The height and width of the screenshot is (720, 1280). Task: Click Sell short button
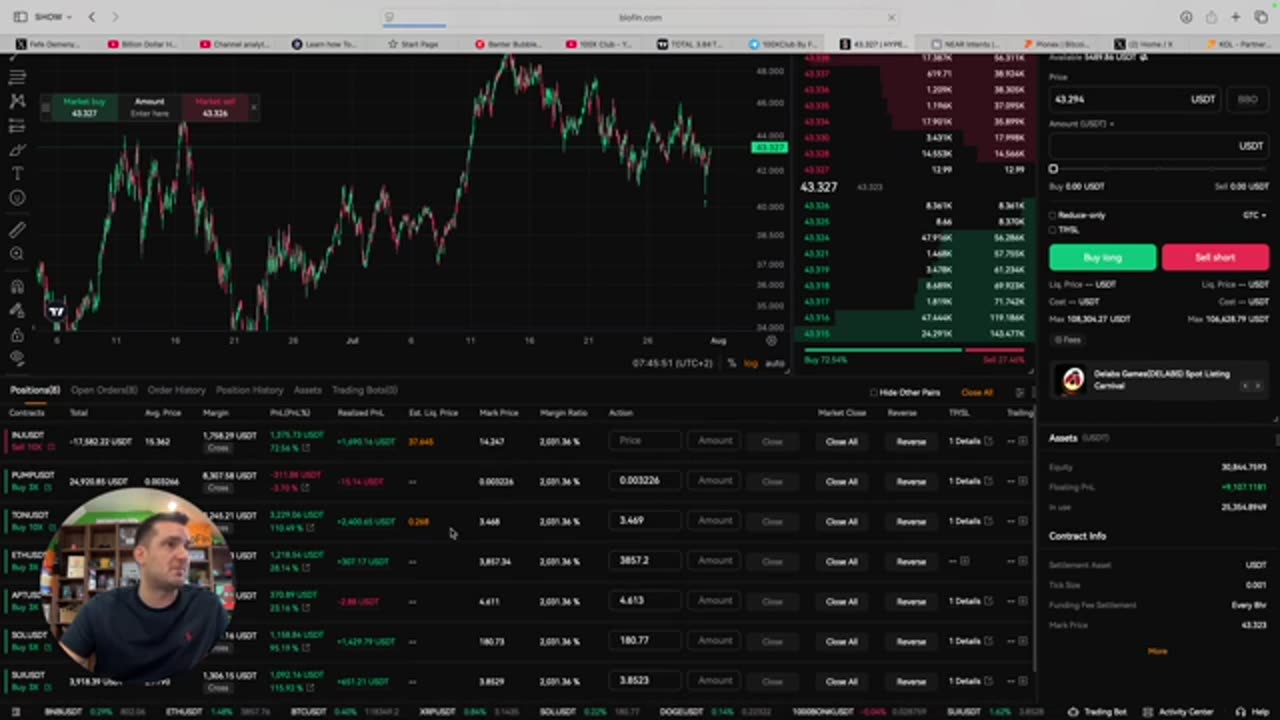[1215, 257]
